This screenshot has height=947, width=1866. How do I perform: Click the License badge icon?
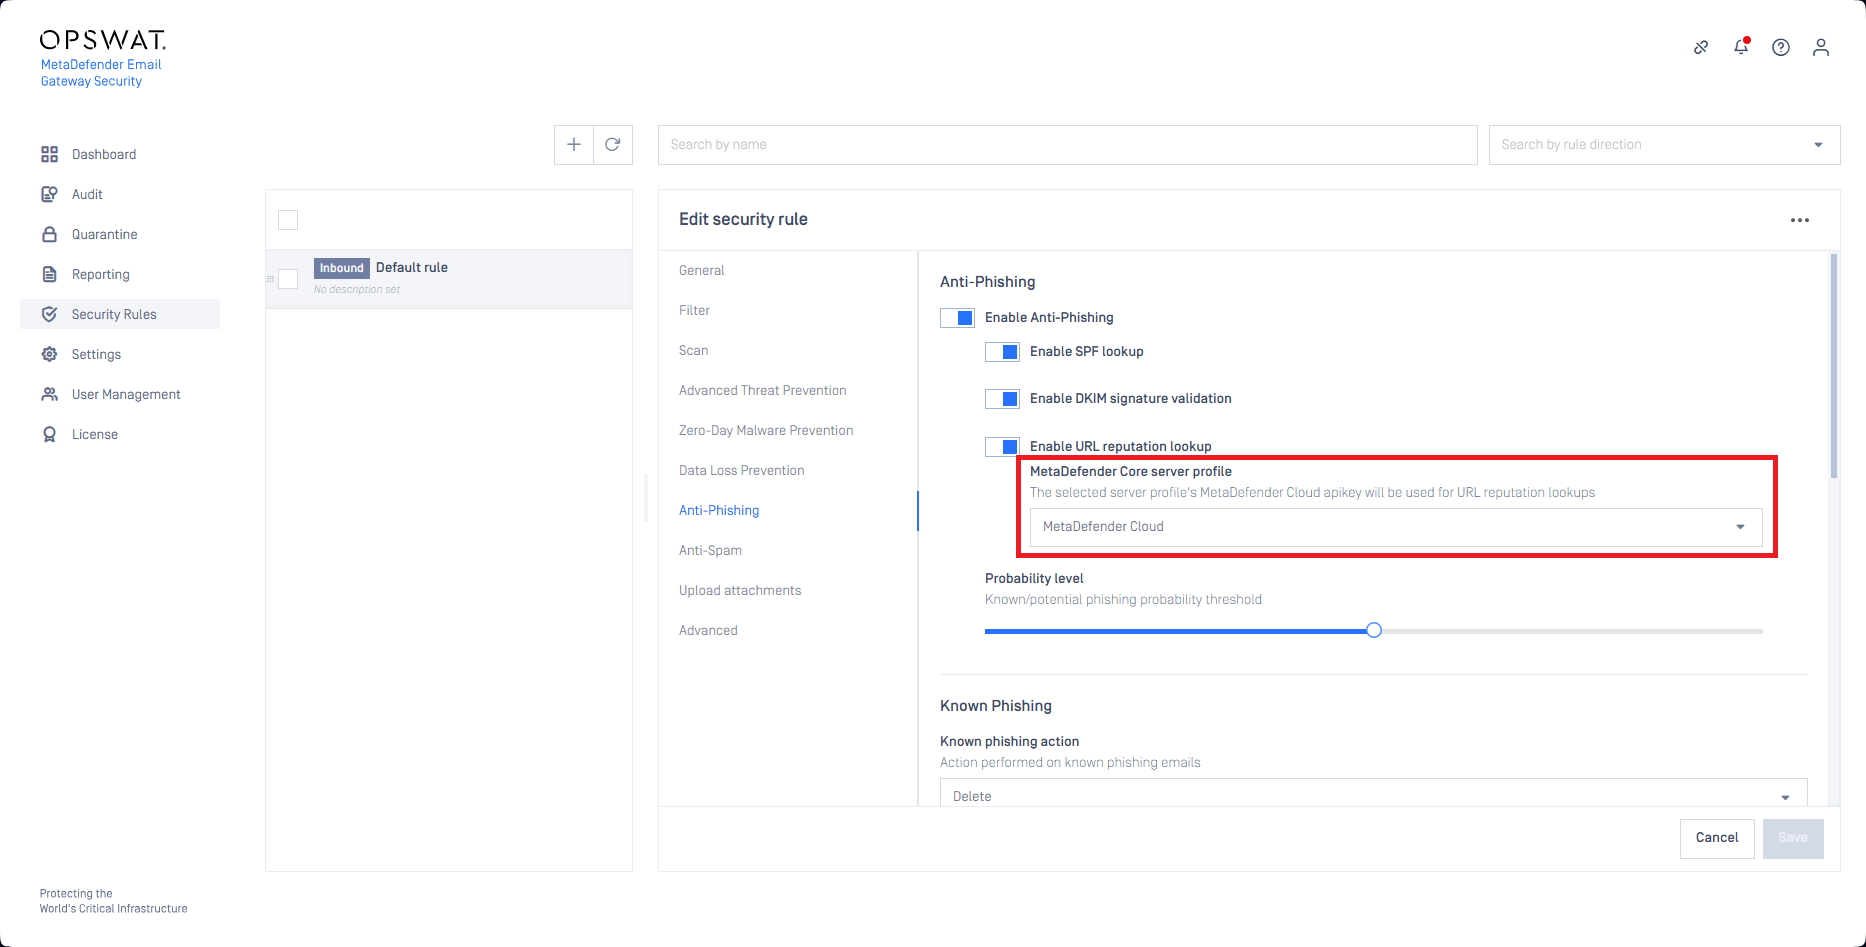[49, 434]
